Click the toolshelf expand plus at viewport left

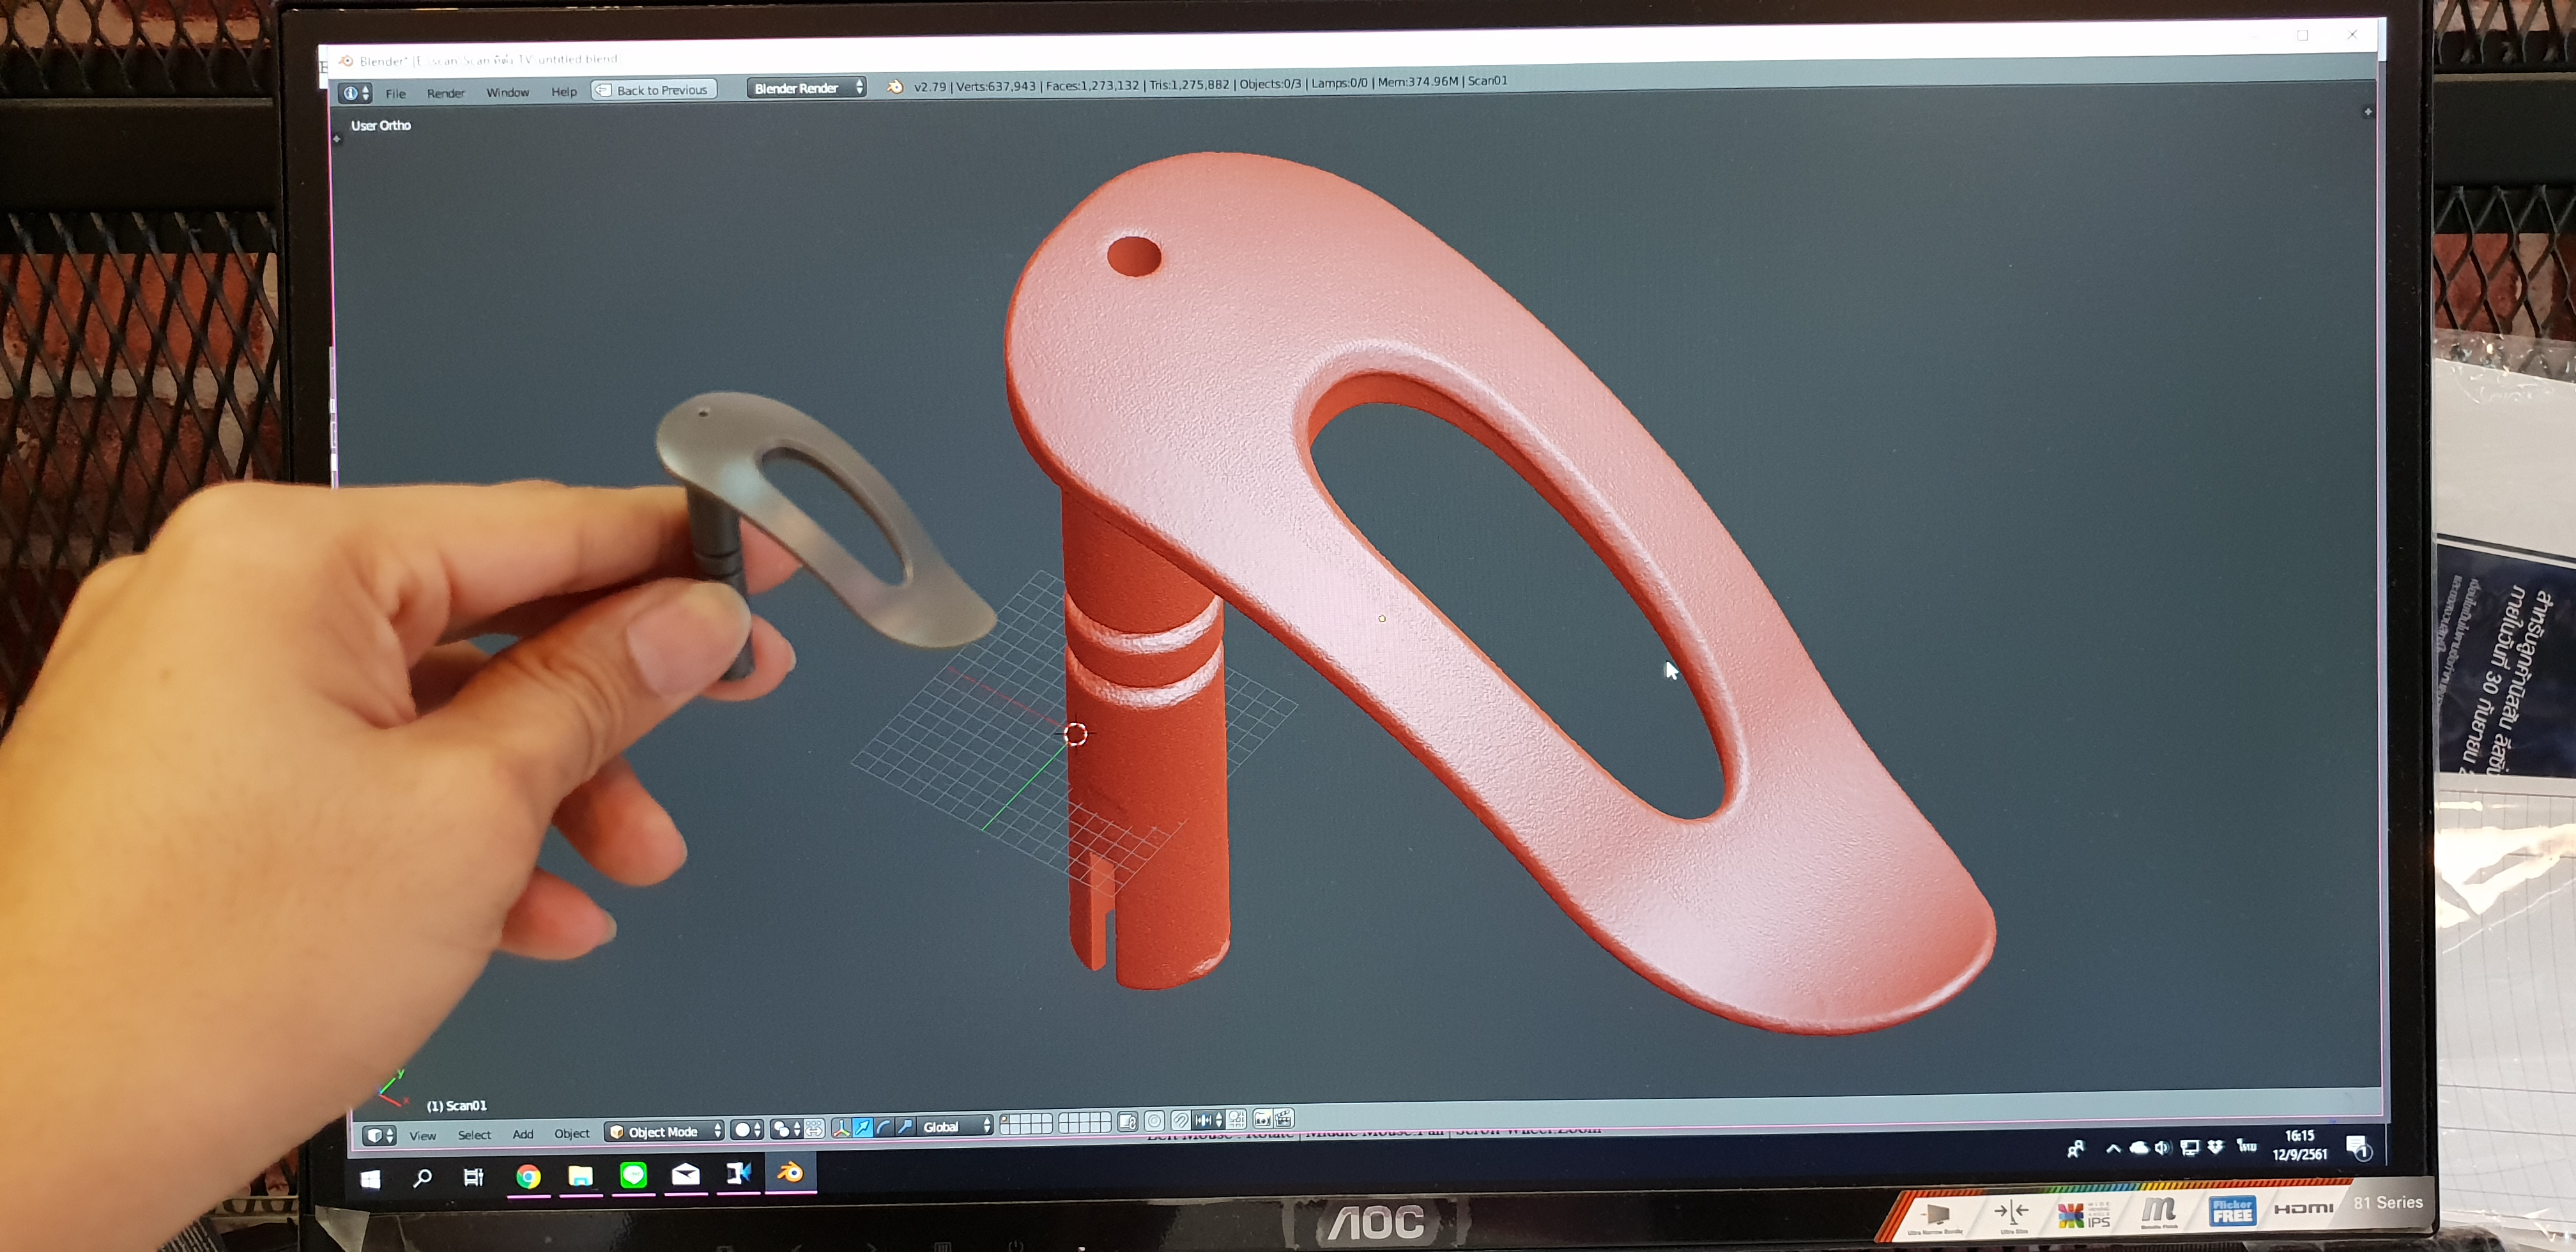pyautogui.click(x=337, y=139)
